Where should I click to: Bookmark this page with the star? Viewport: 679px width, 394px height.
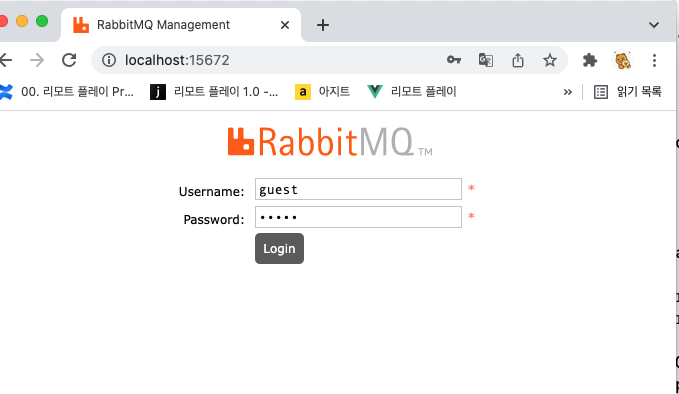tap(550, 60)
